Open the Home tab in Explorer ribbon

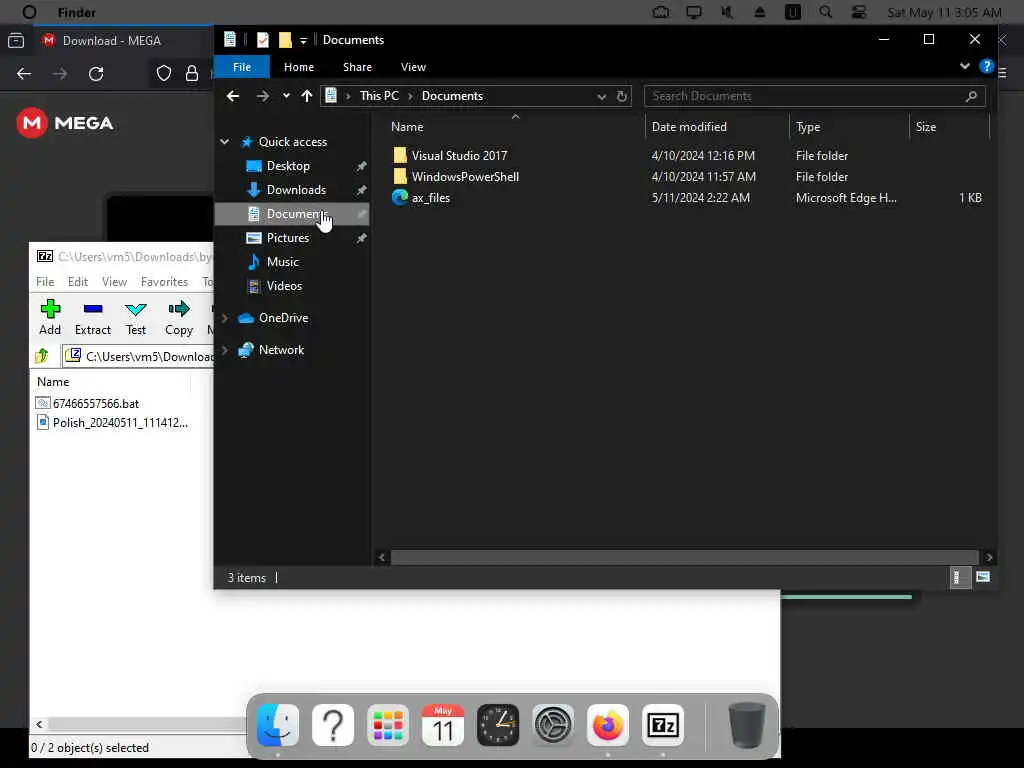pos(299,67)
